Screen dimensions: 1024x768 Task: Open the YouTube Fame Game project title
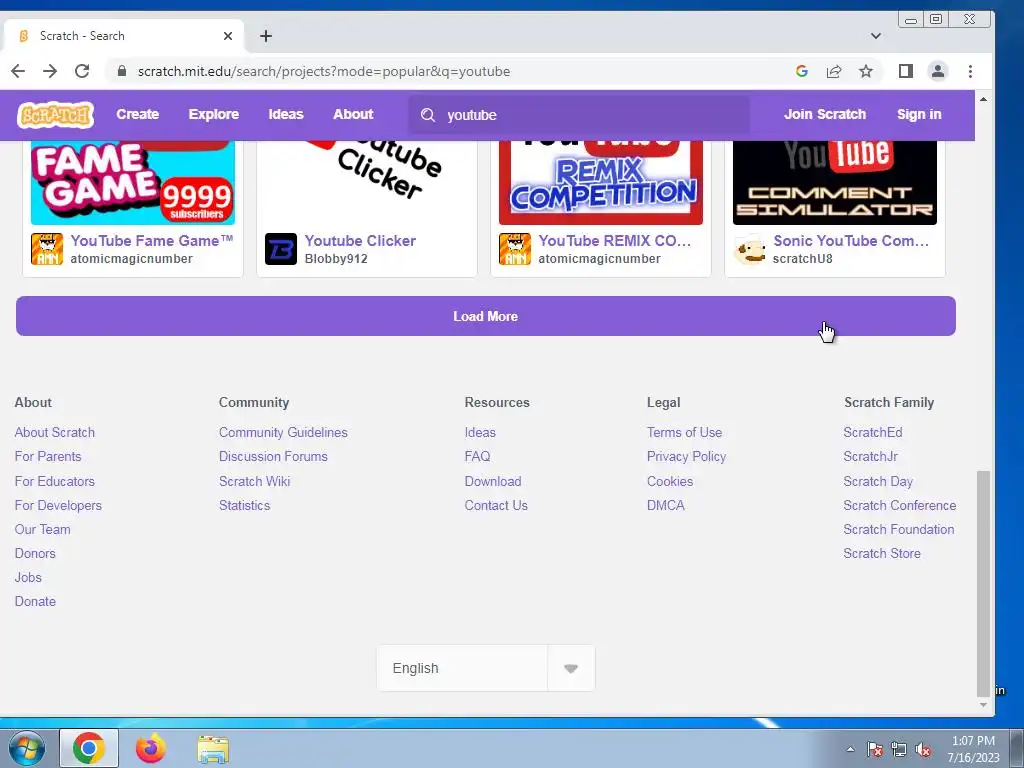click(152, 241)
